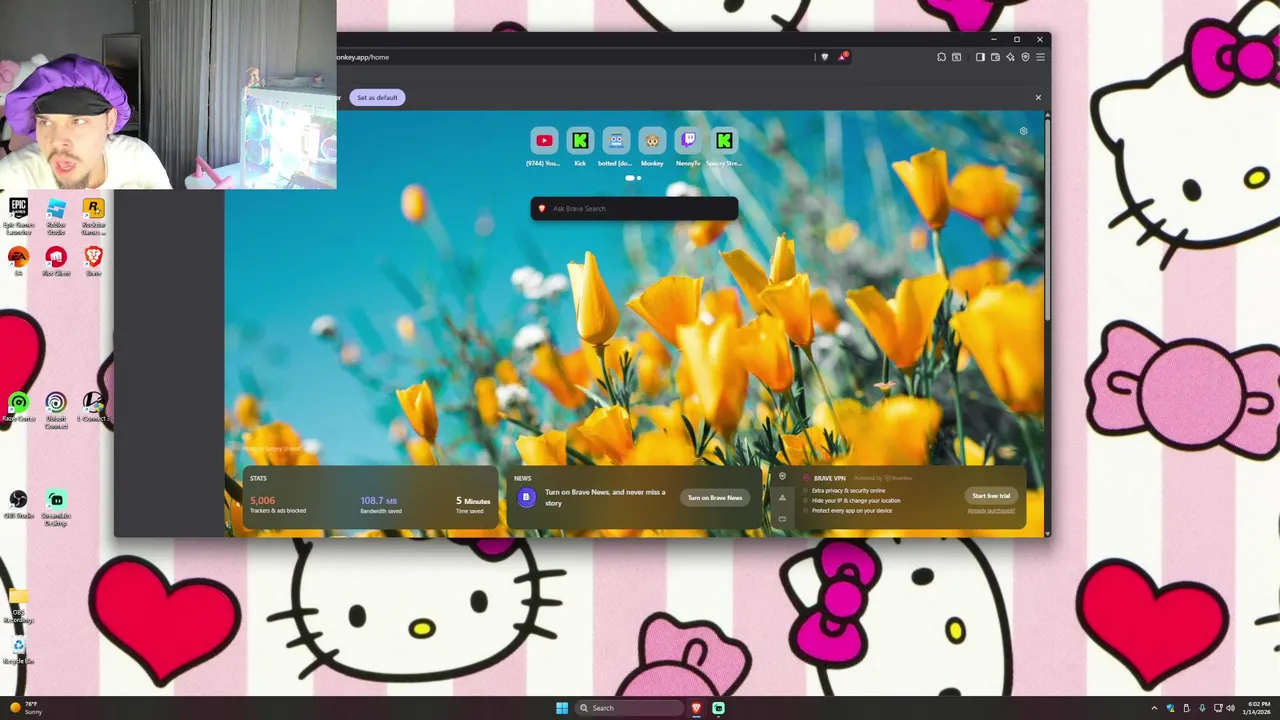This screenshot has height=720, width=1280.
Task: Click the Streamlabs icon on the taskbar
Action: point(718,708)
